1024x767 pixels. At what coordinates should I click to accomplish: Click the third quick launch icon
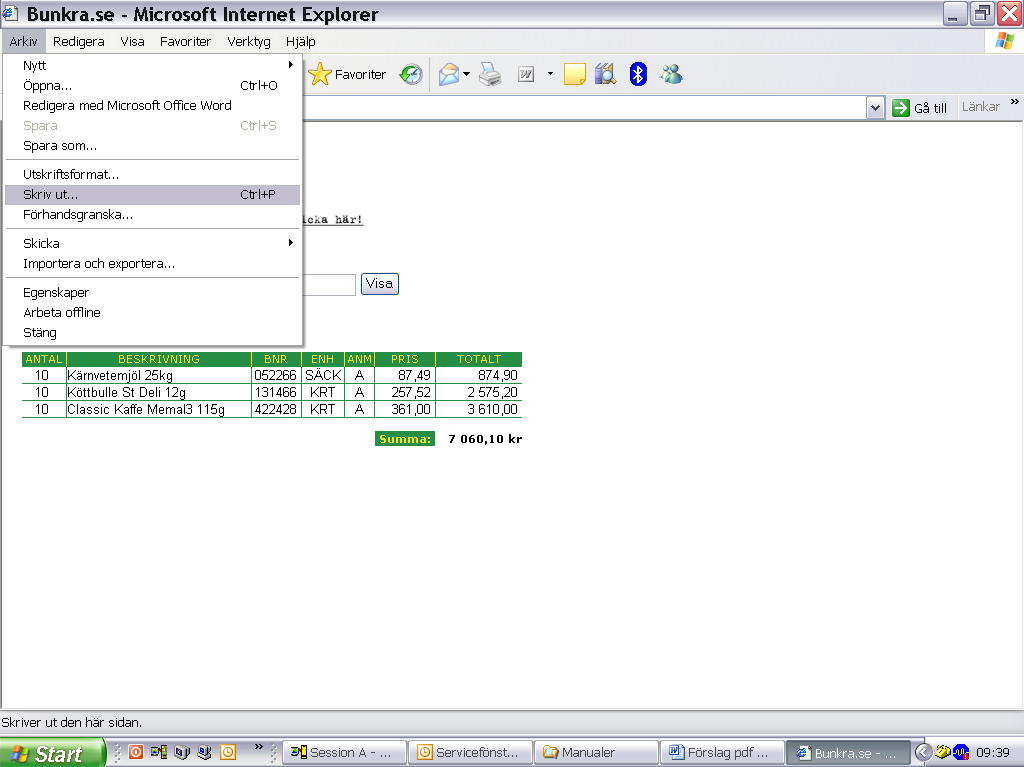(182, 752)
